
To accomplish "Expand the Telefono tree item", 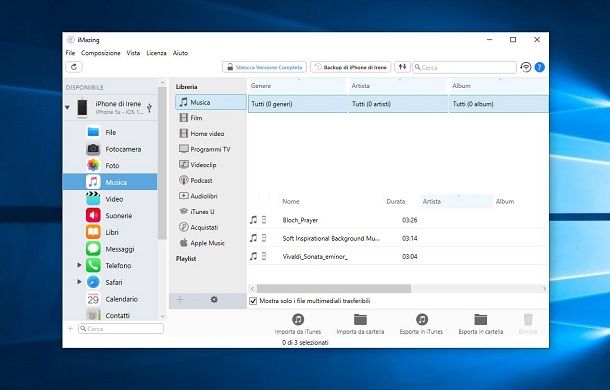I will [x=79, y=265].
